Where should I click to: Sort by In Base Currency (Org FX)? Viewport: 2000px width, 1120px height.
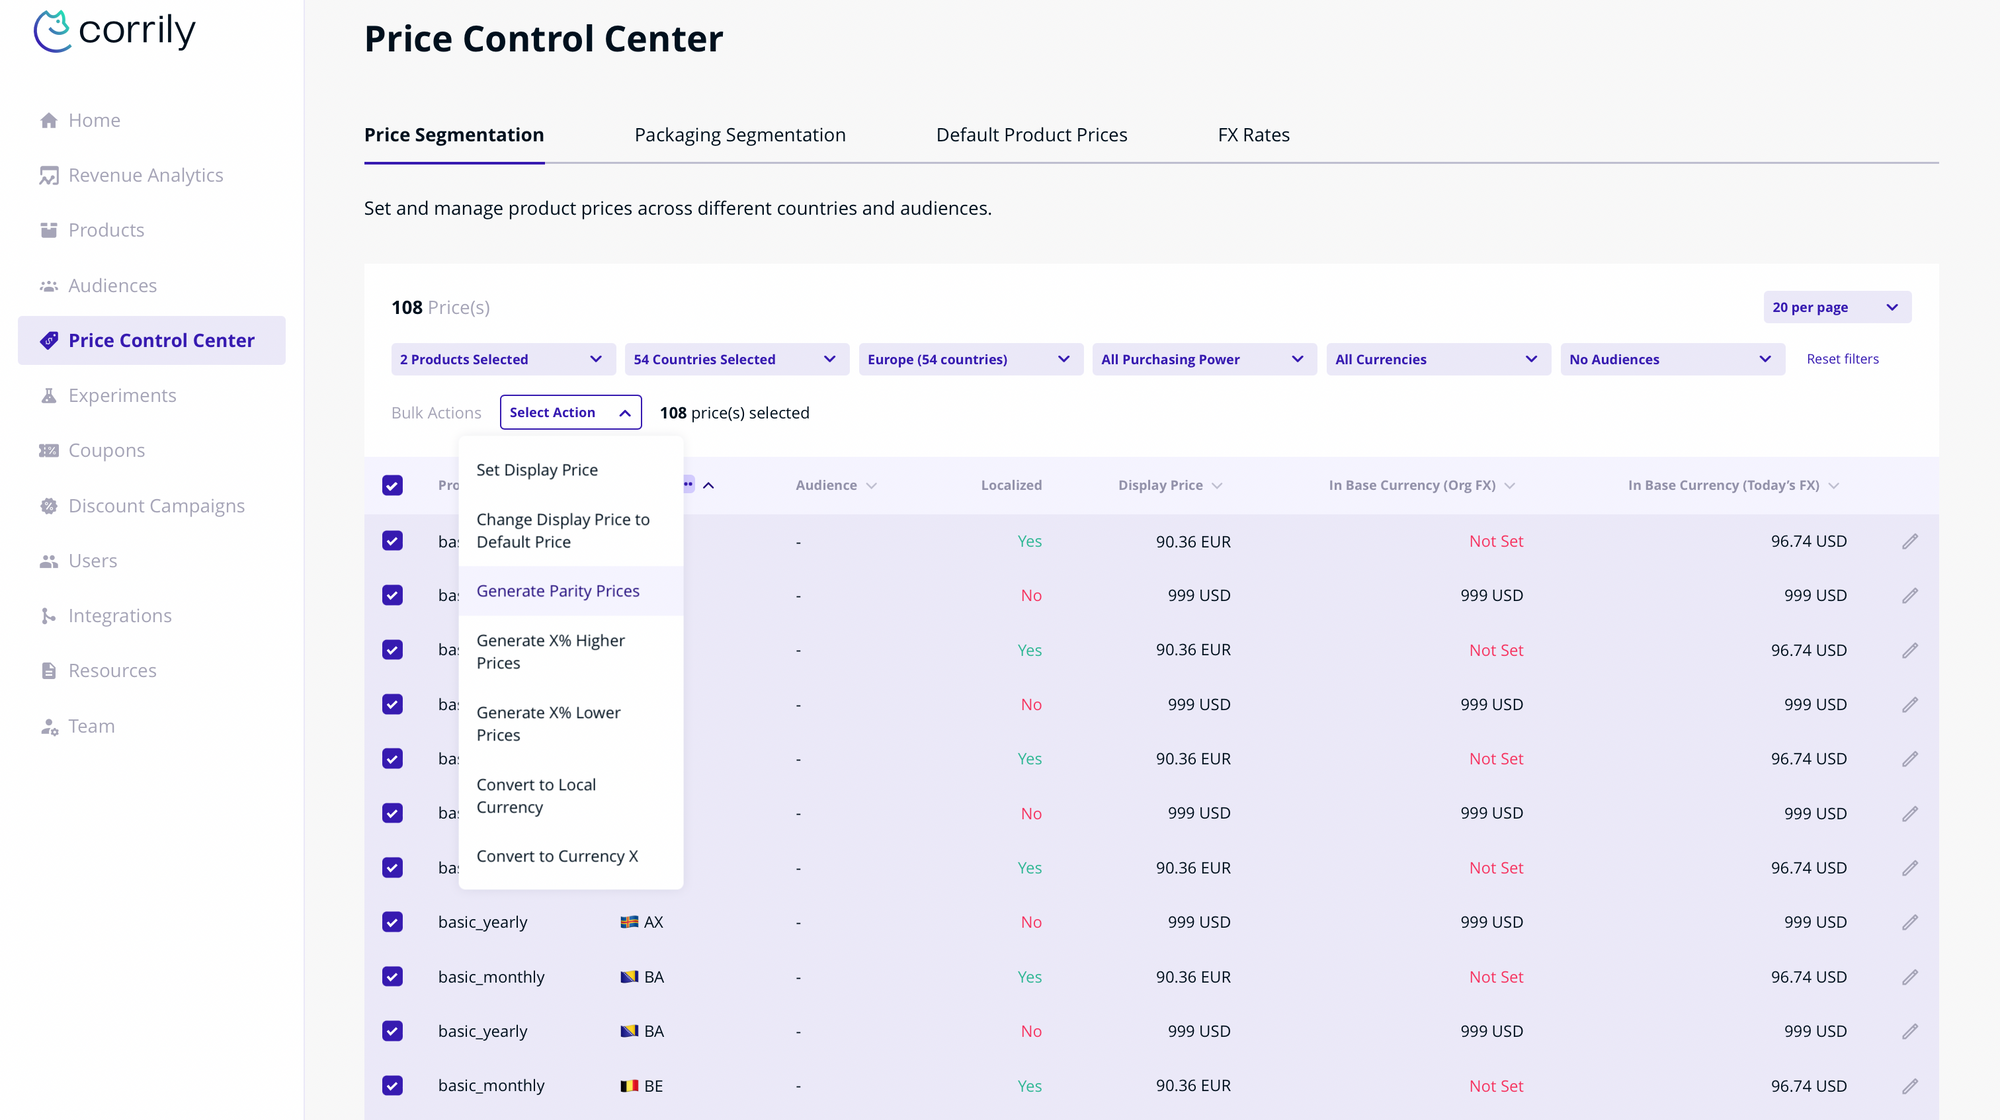(1422, 486)
